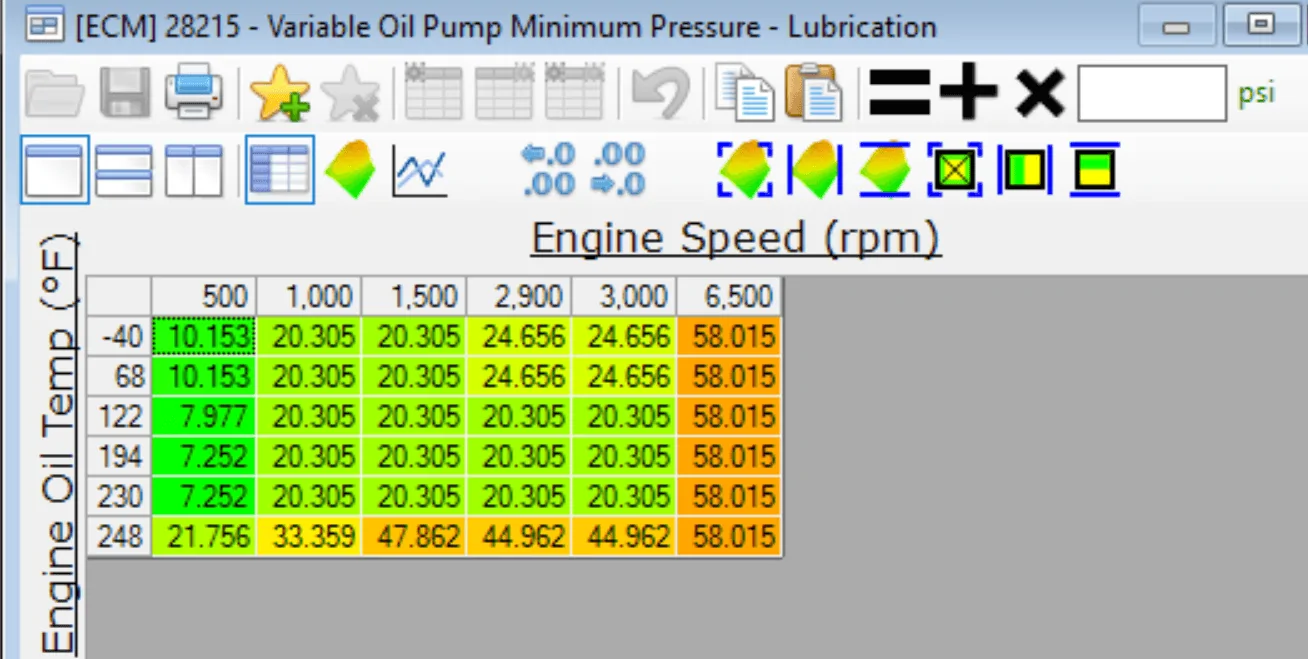Click the Undo arrow icon
The height and width of the screenshot is (659, 1308).
tap(660, 93)
